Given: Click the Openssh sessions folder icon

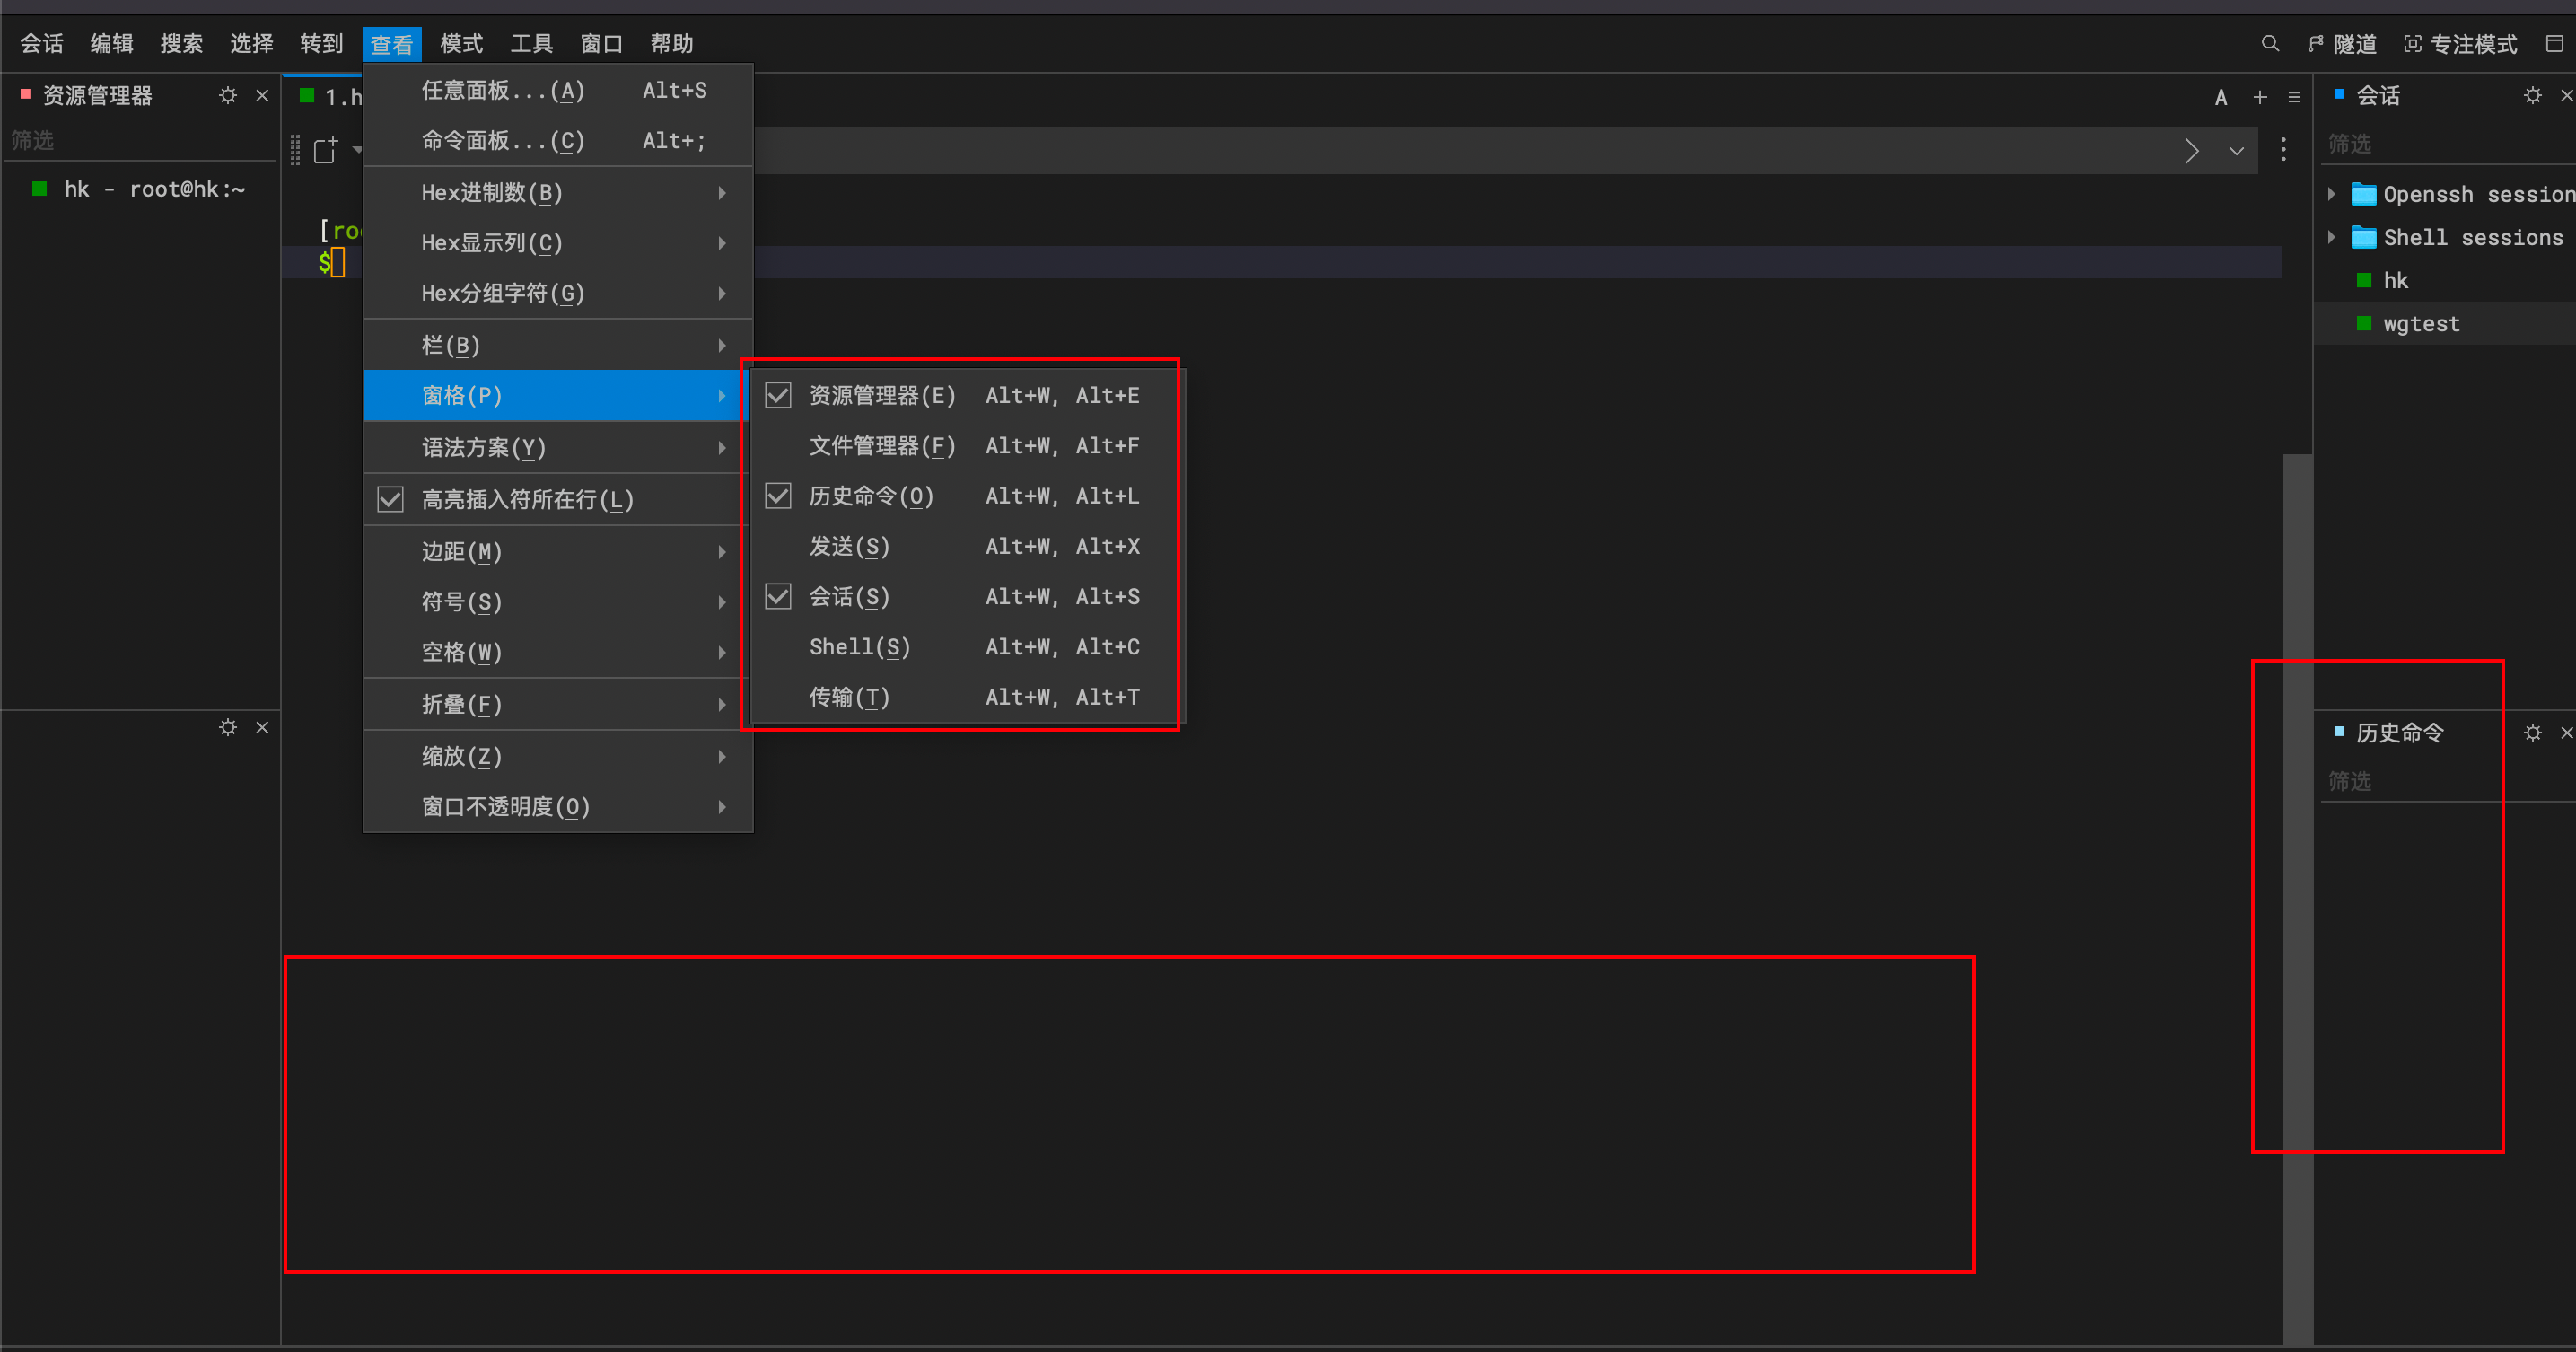Looking at the screenshot, I should [x=2364, y=194].
